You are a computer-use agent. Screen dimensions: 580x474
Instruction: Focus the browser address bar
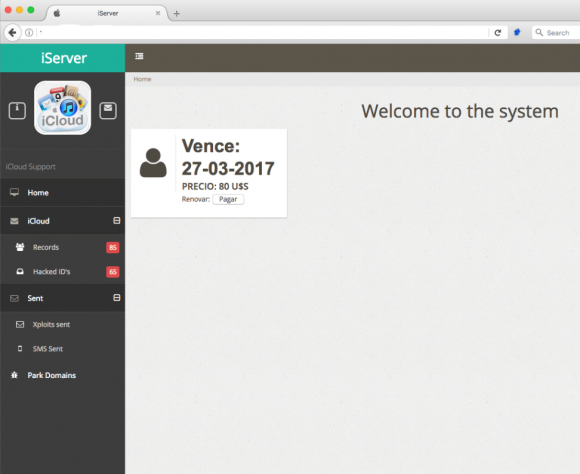(263, 33)
